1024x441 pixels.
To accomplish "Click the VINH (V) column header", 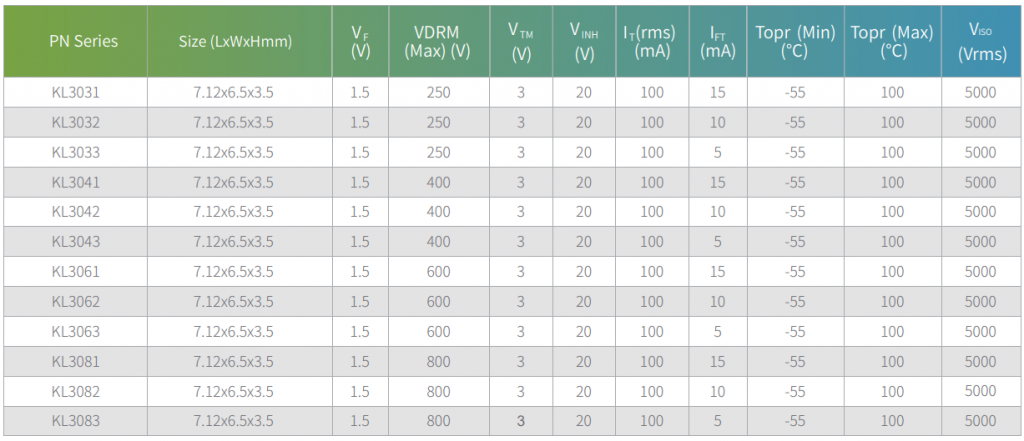I will point(584,41).
